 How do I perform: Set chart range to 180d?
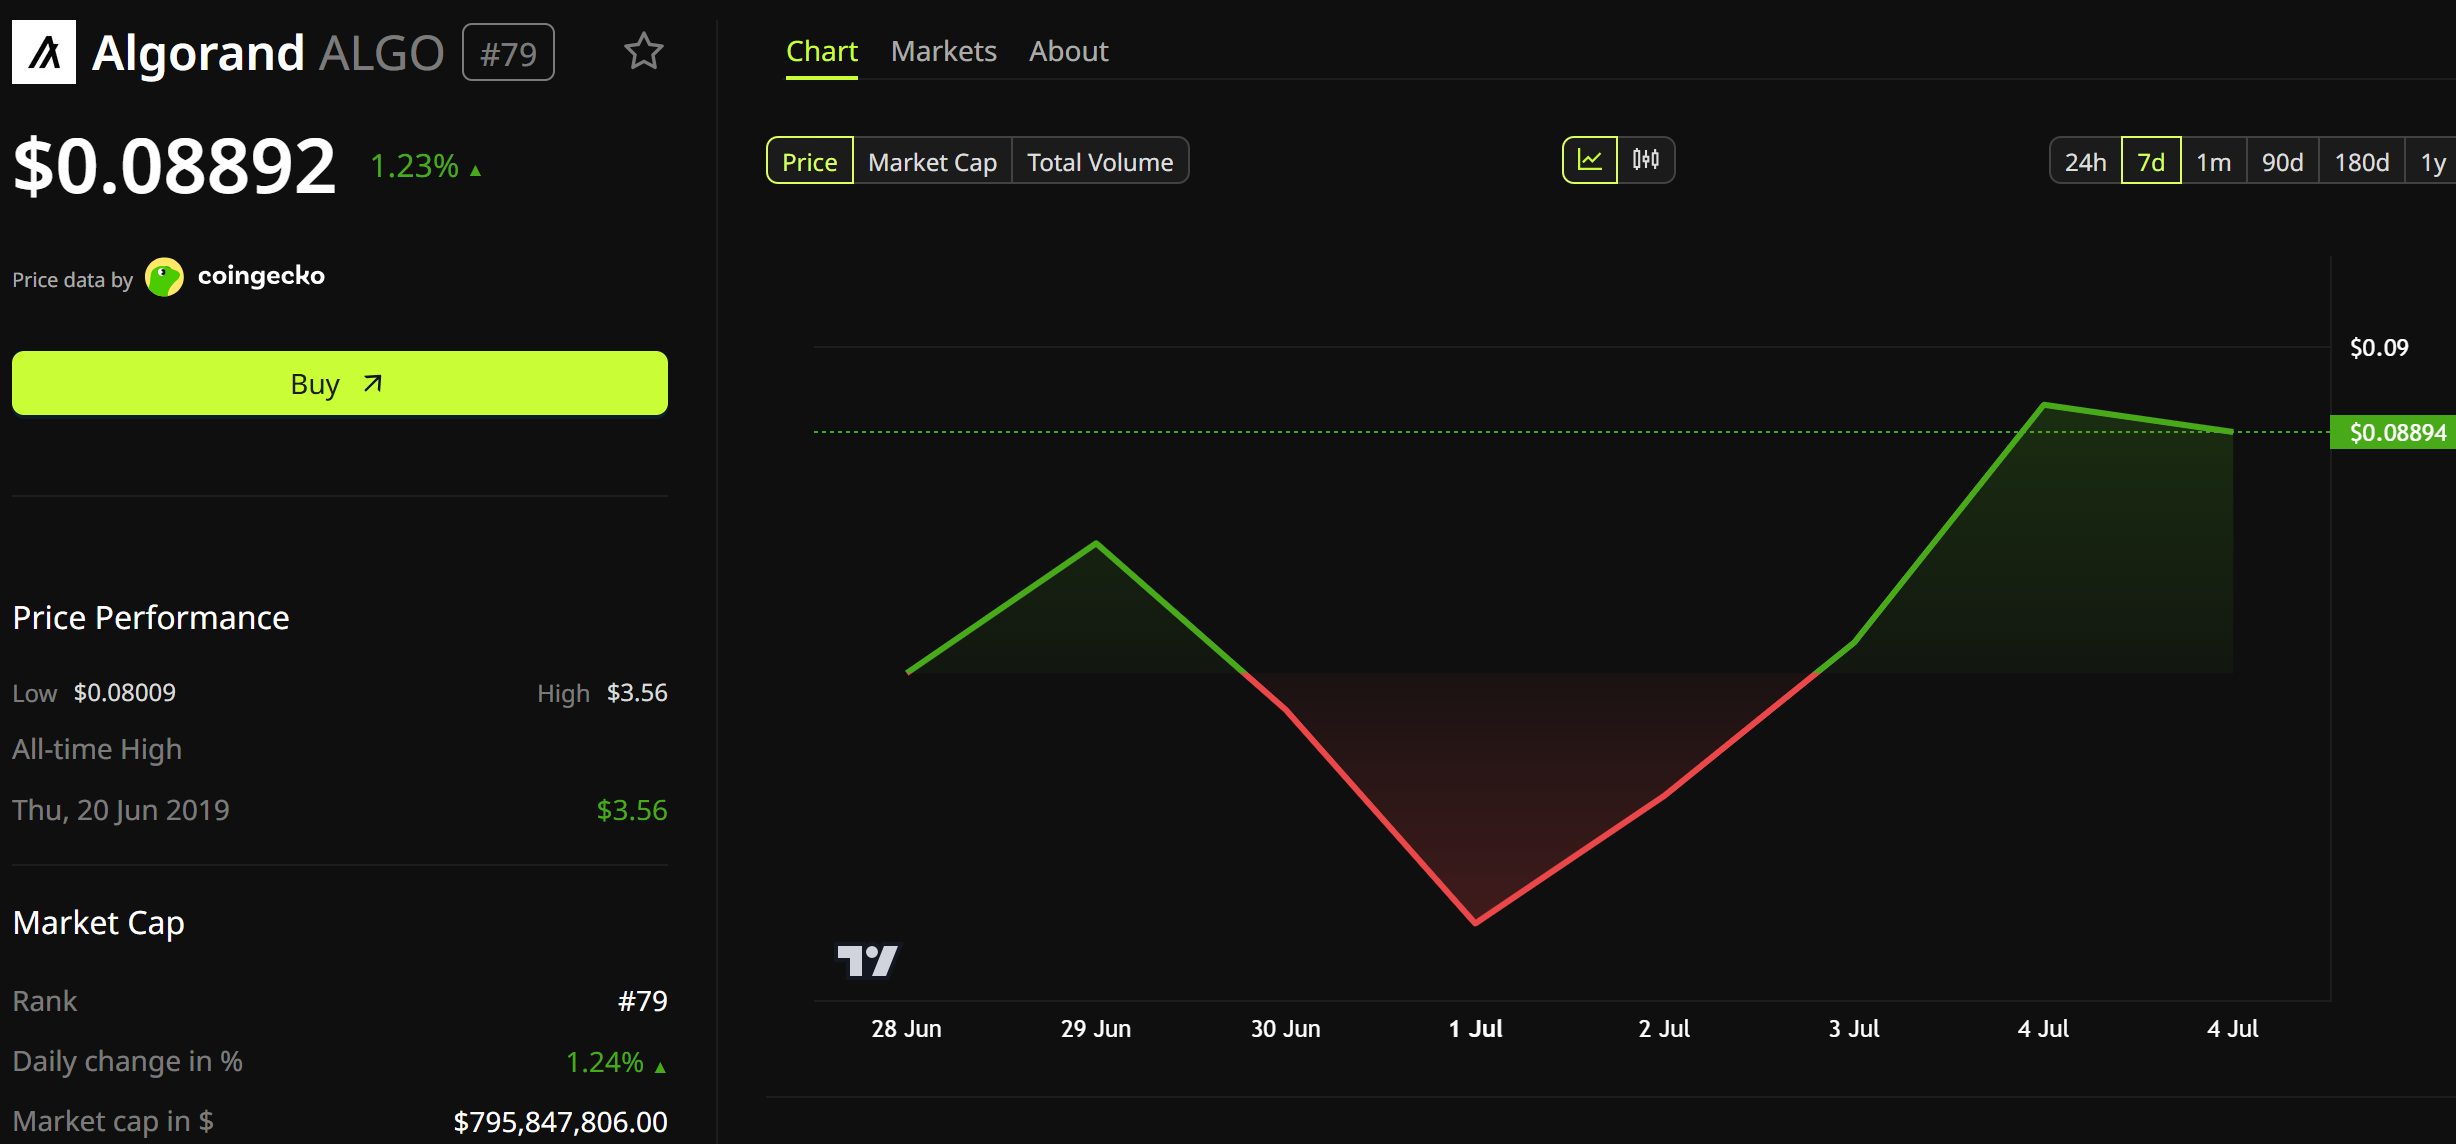click(x=2362, y=161)
